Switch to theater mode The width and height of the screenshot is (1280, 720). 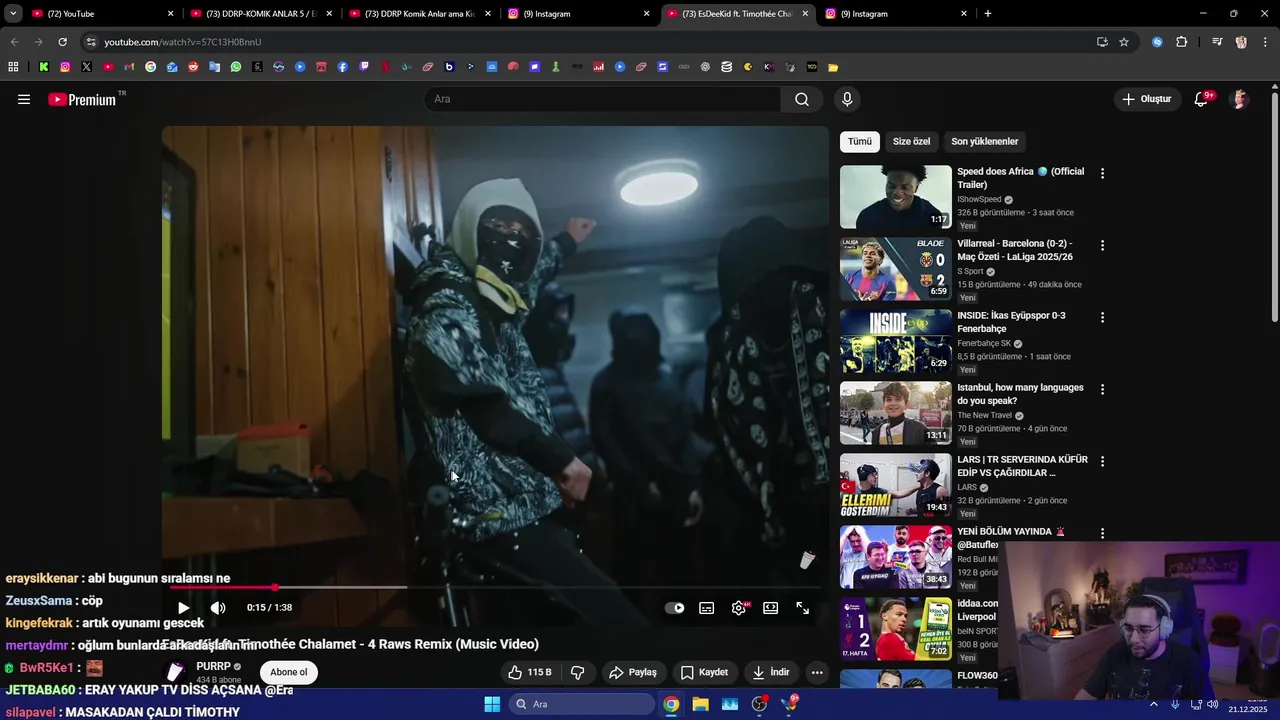[771, 607]
